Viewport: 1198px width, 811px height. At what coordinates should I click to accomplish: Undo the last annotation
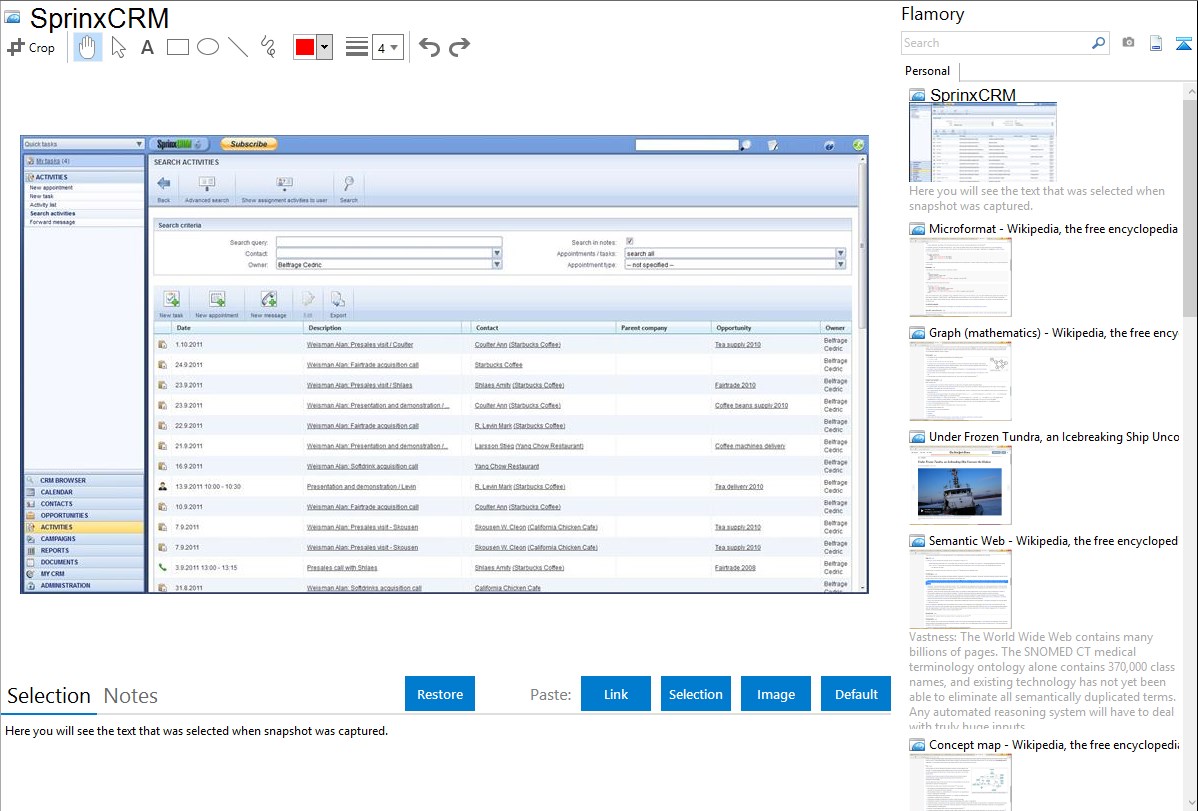[x=429, y=47]
